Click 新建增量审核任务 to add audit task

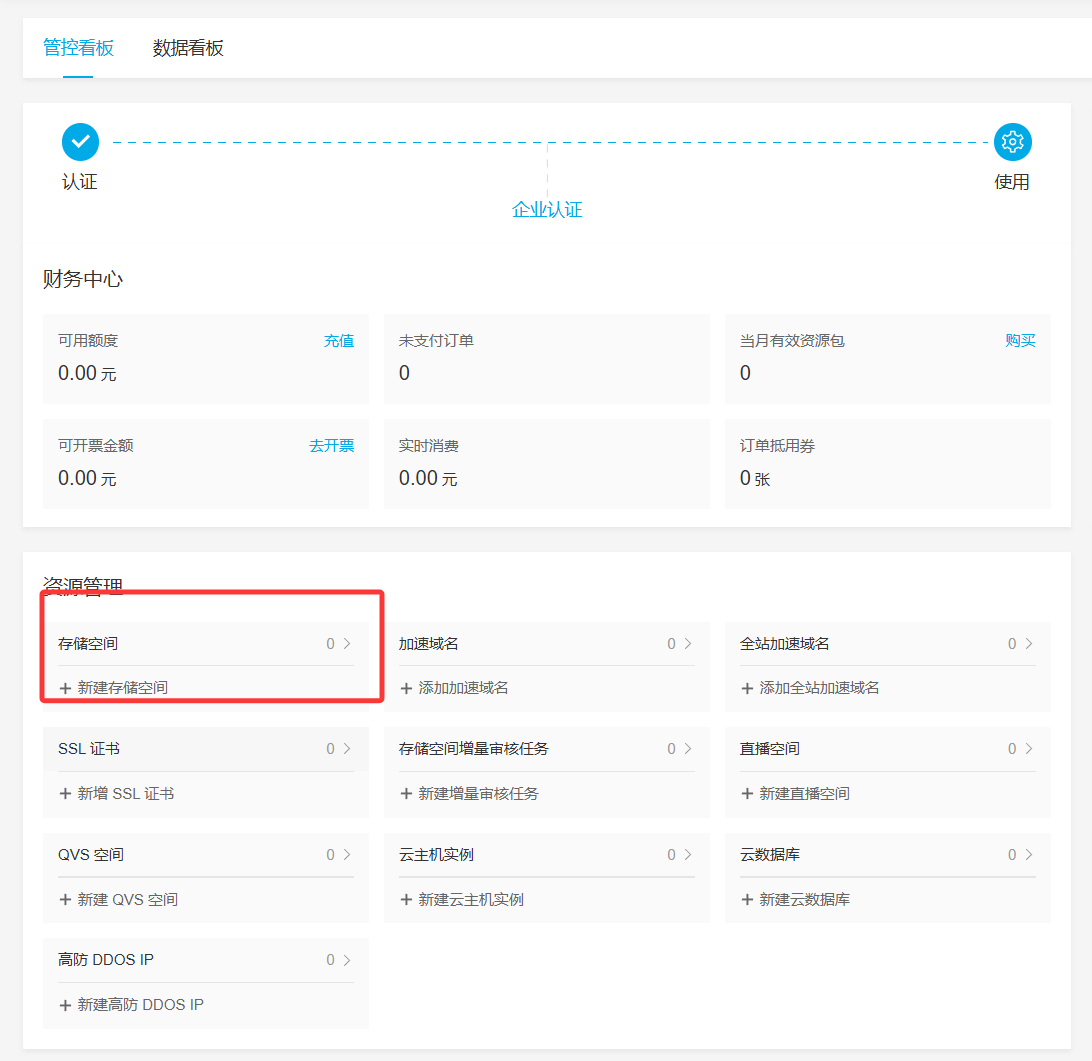[478, 793]
